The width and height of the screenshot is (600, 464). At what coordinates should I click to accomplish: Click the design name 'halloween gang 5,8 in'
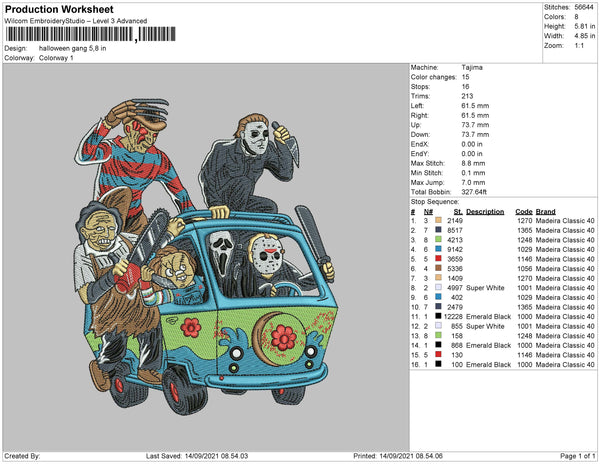(72, 49)
